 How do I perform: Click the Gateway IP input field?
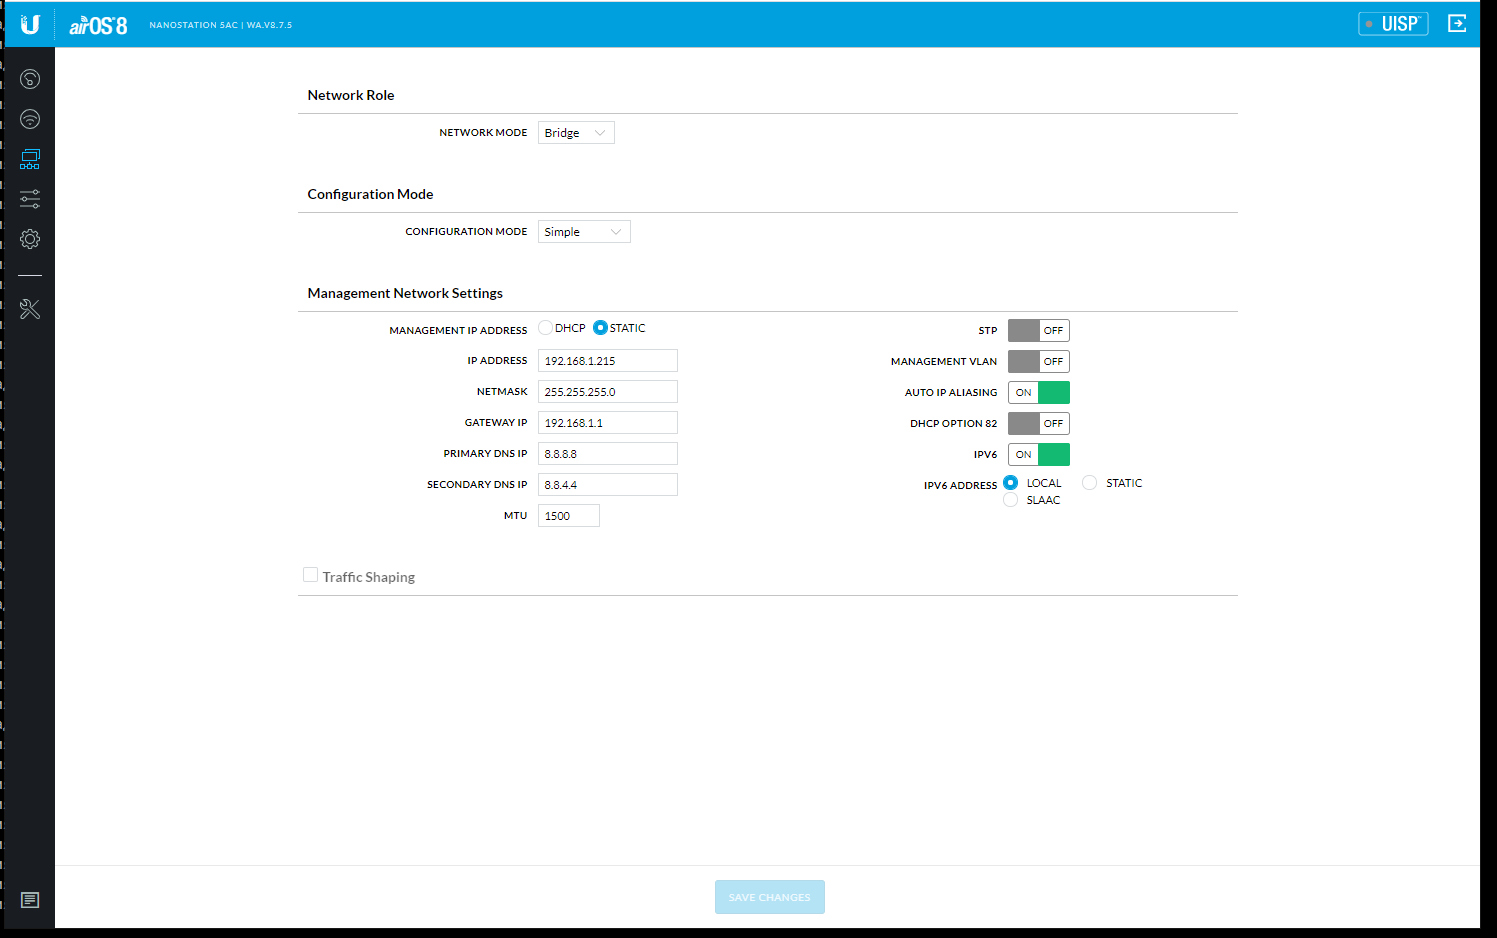607,423
